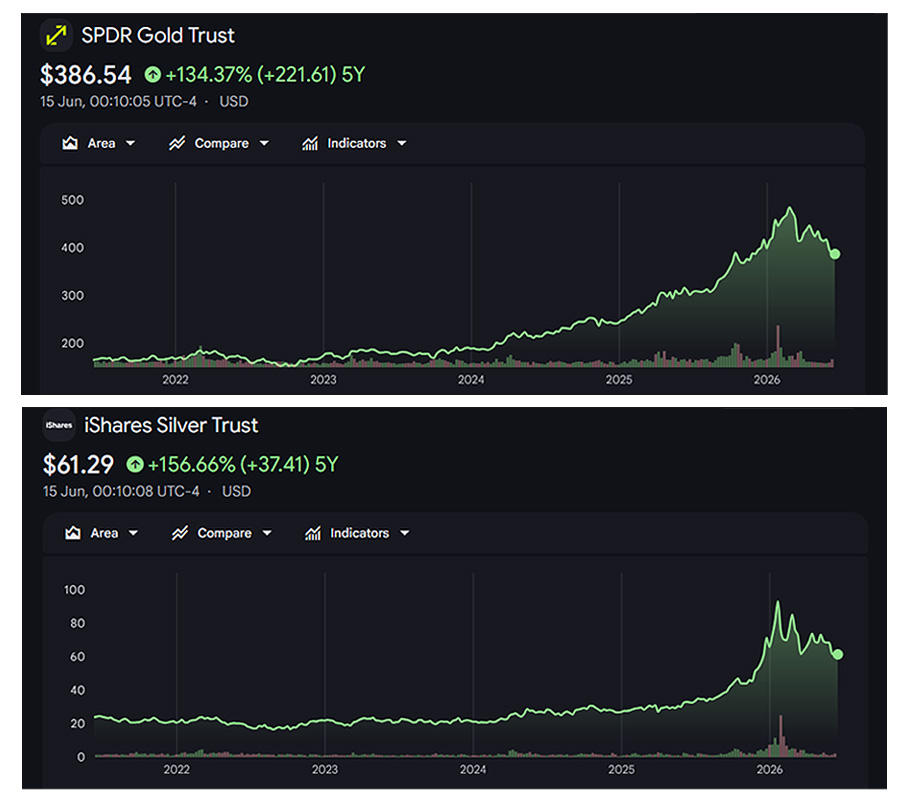Viewport: 908px width, 800px height.
Task: Select the Area label in gold chart toolbar
Action: 101,143
